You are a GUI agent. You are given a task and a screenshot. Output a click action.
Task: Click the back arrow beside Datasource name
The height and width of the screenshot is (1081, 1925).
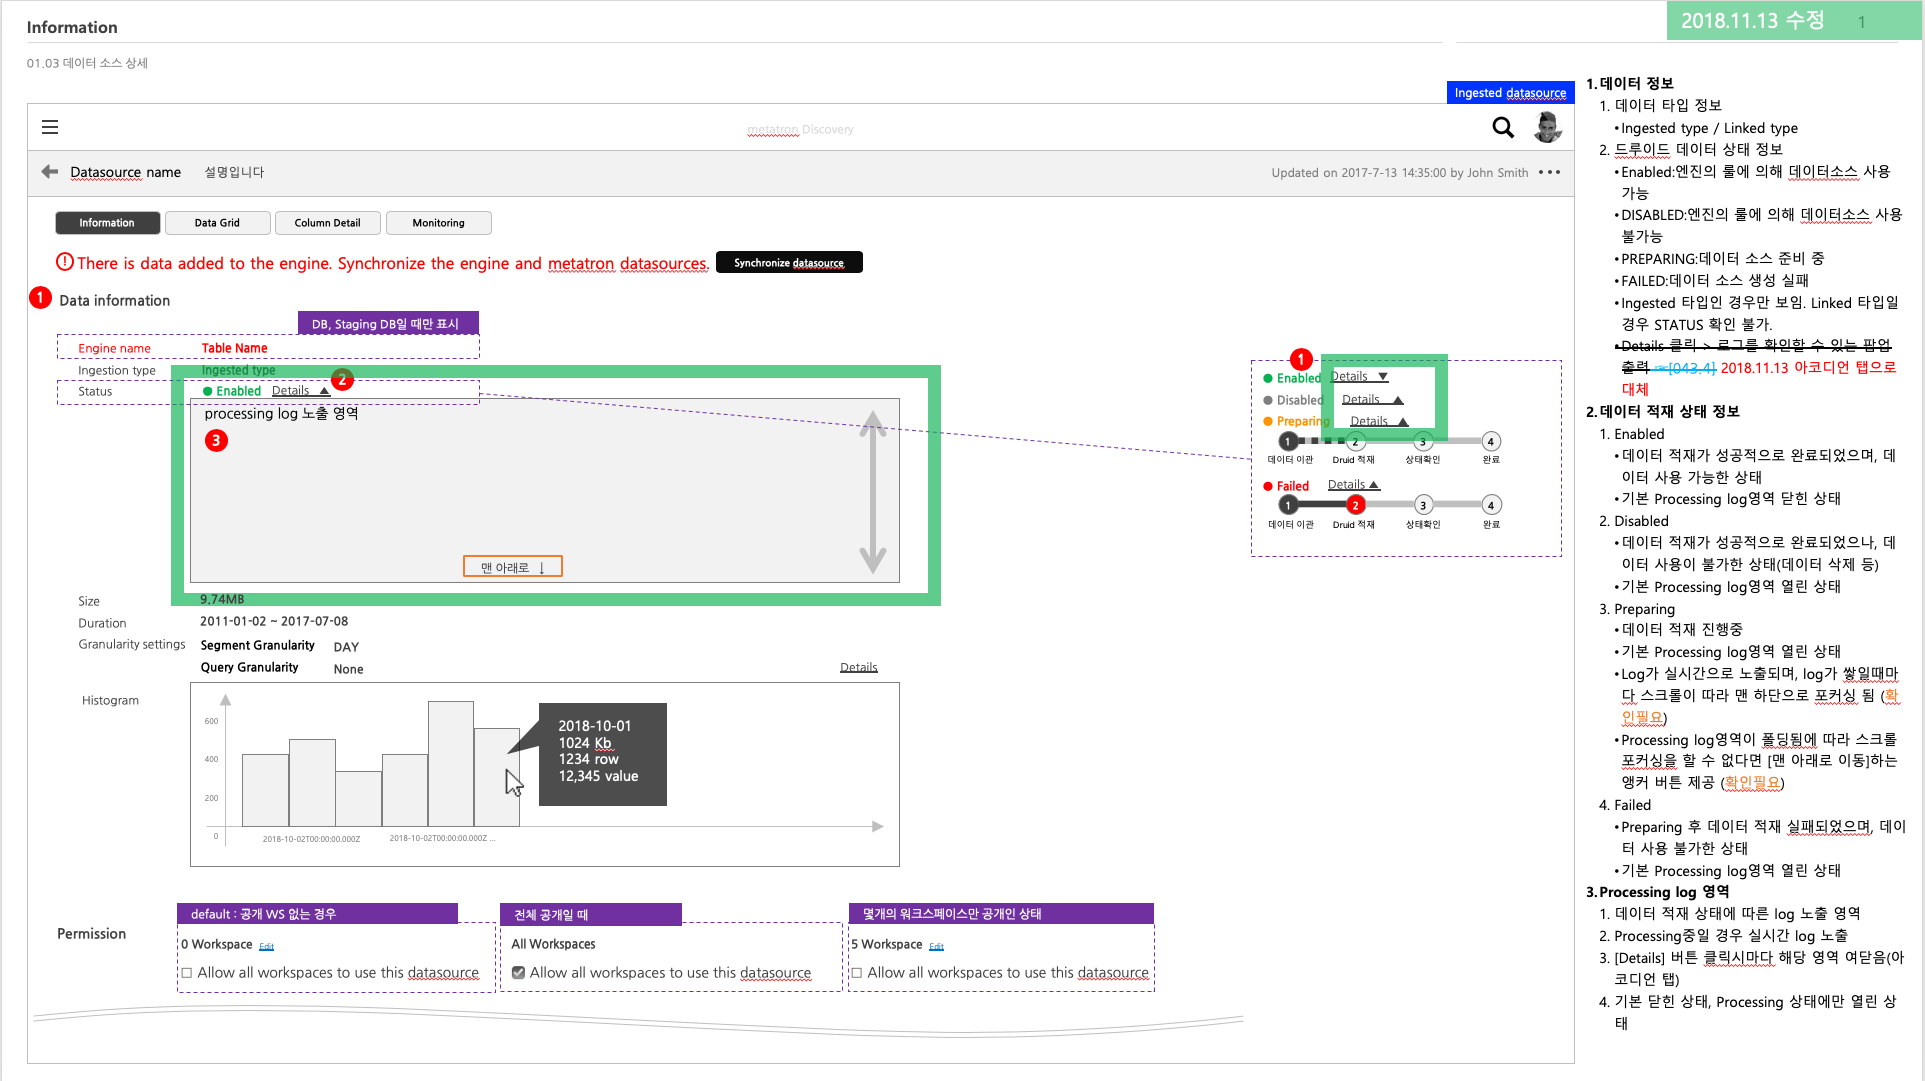(x=49, y=171)
